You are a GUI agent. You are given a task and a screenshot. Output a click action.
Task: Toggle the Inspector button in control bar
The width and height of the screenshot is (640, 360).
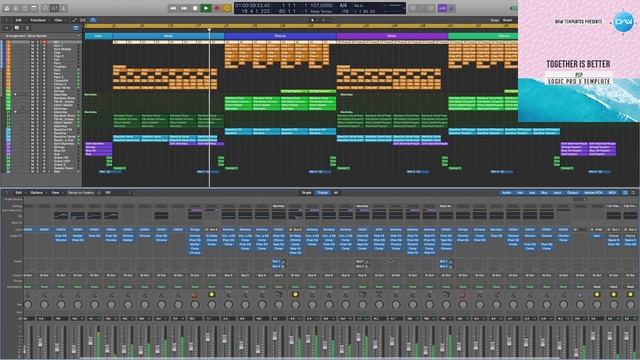16,8
